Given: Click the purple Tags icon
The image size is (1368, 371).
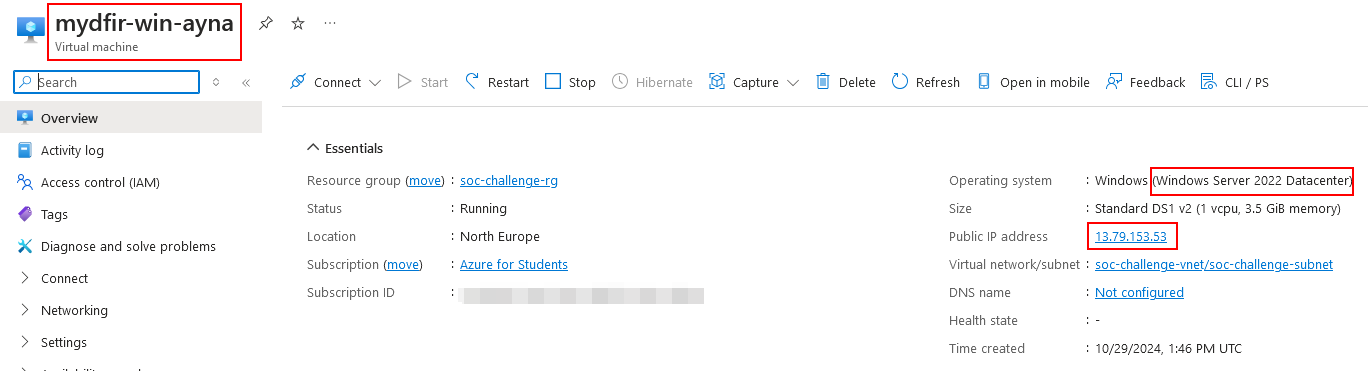Looking at the screenshot, I should [25, 214].
